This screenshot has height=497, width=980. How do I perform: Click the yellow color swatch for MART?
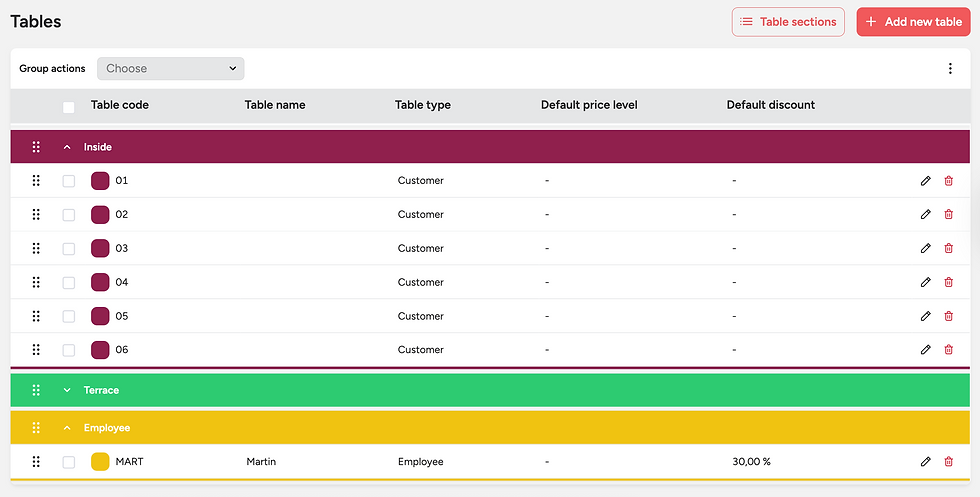click(100, 462)
